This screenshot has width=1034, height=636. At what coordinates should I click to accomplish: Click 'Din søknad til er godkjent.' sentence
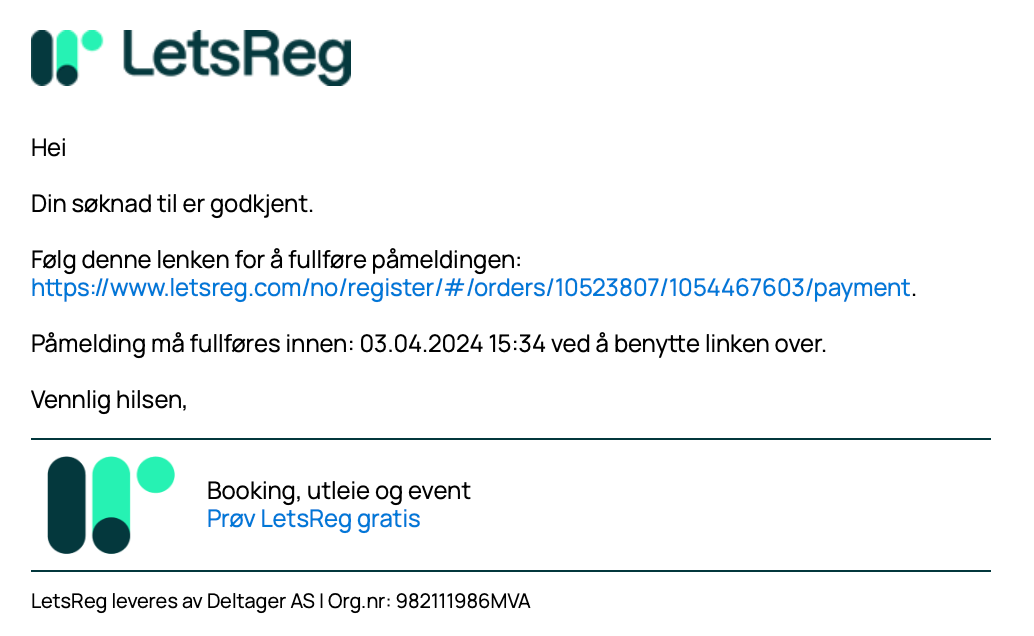click(x=172, y=204)
